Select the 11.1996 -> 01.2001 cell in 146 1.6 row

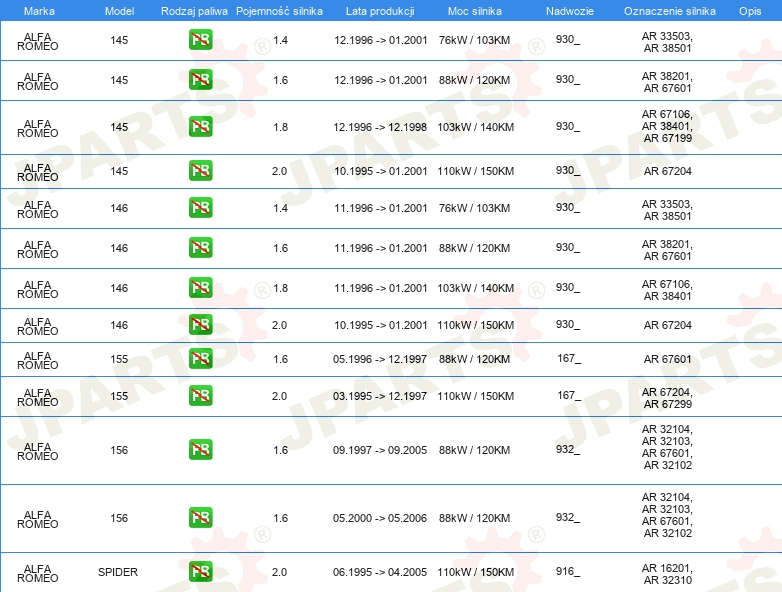point(381,248)
